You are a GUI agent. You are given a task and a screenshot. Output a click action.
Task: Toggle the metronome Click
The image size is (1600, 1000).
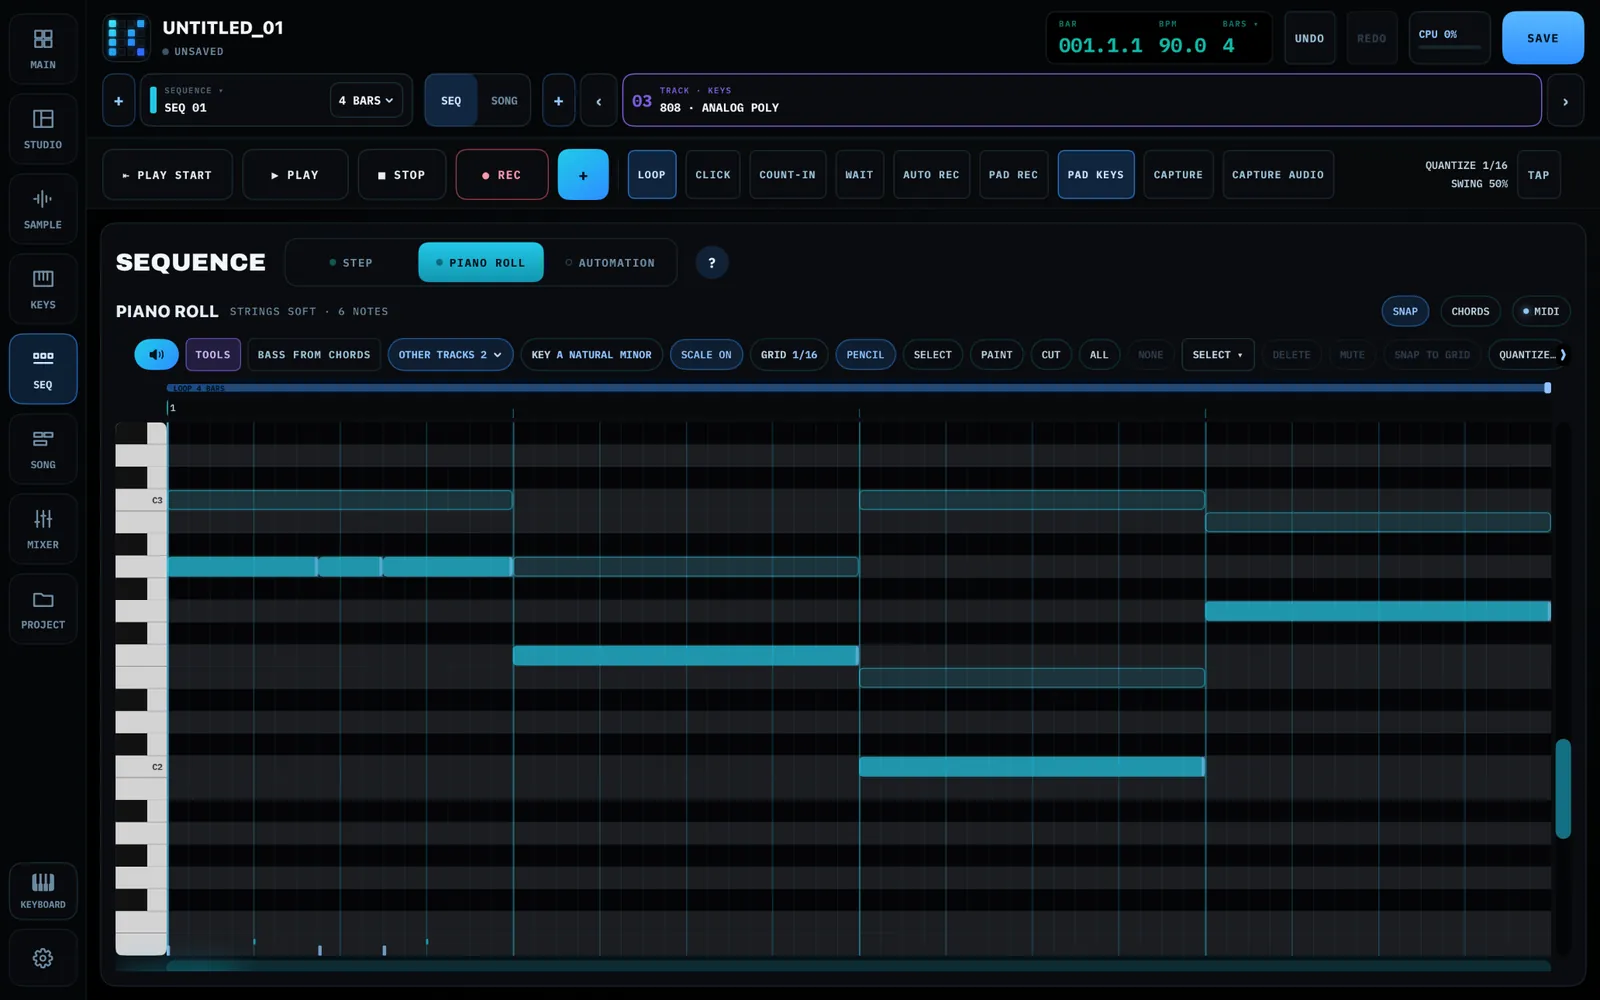(713, 175)
